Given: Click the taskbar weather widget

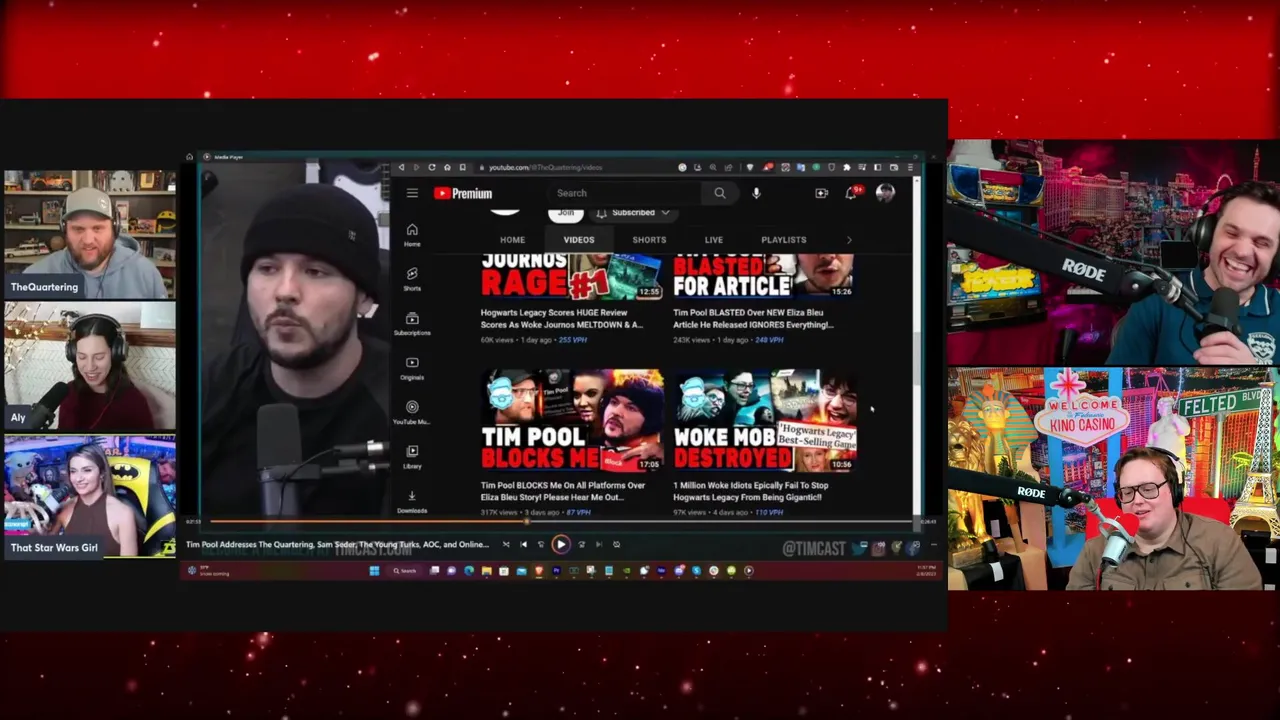Looking at the screenshot, I should coord(208,571).
